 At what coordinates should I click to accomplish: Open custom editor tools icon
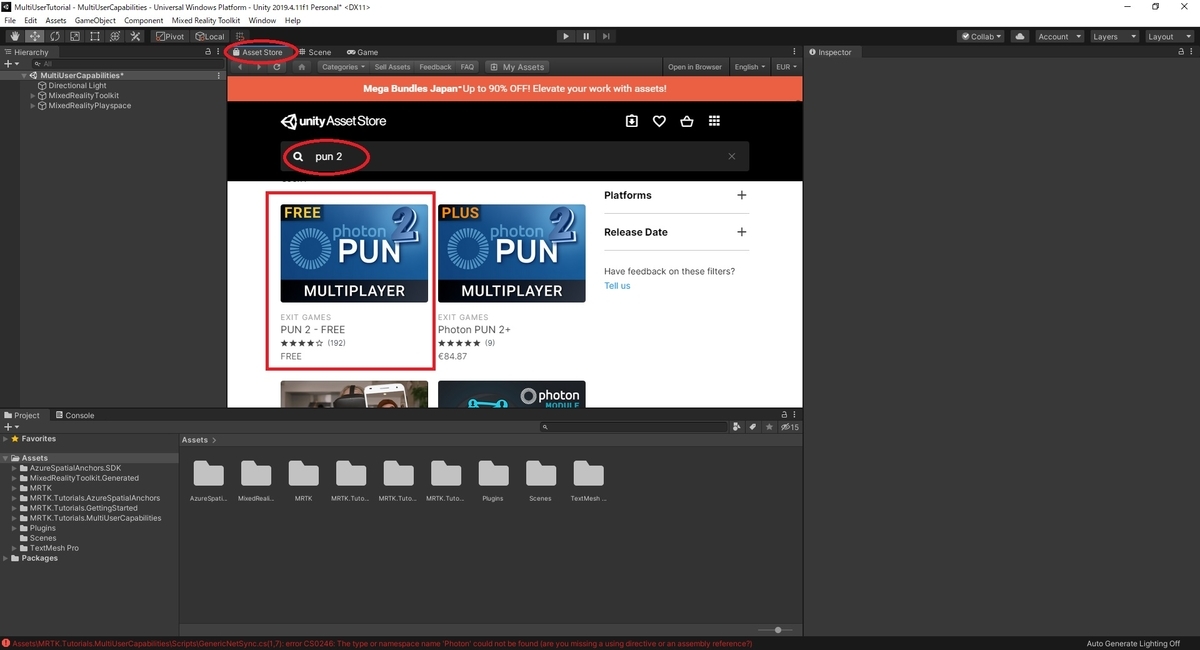[134, 36]
